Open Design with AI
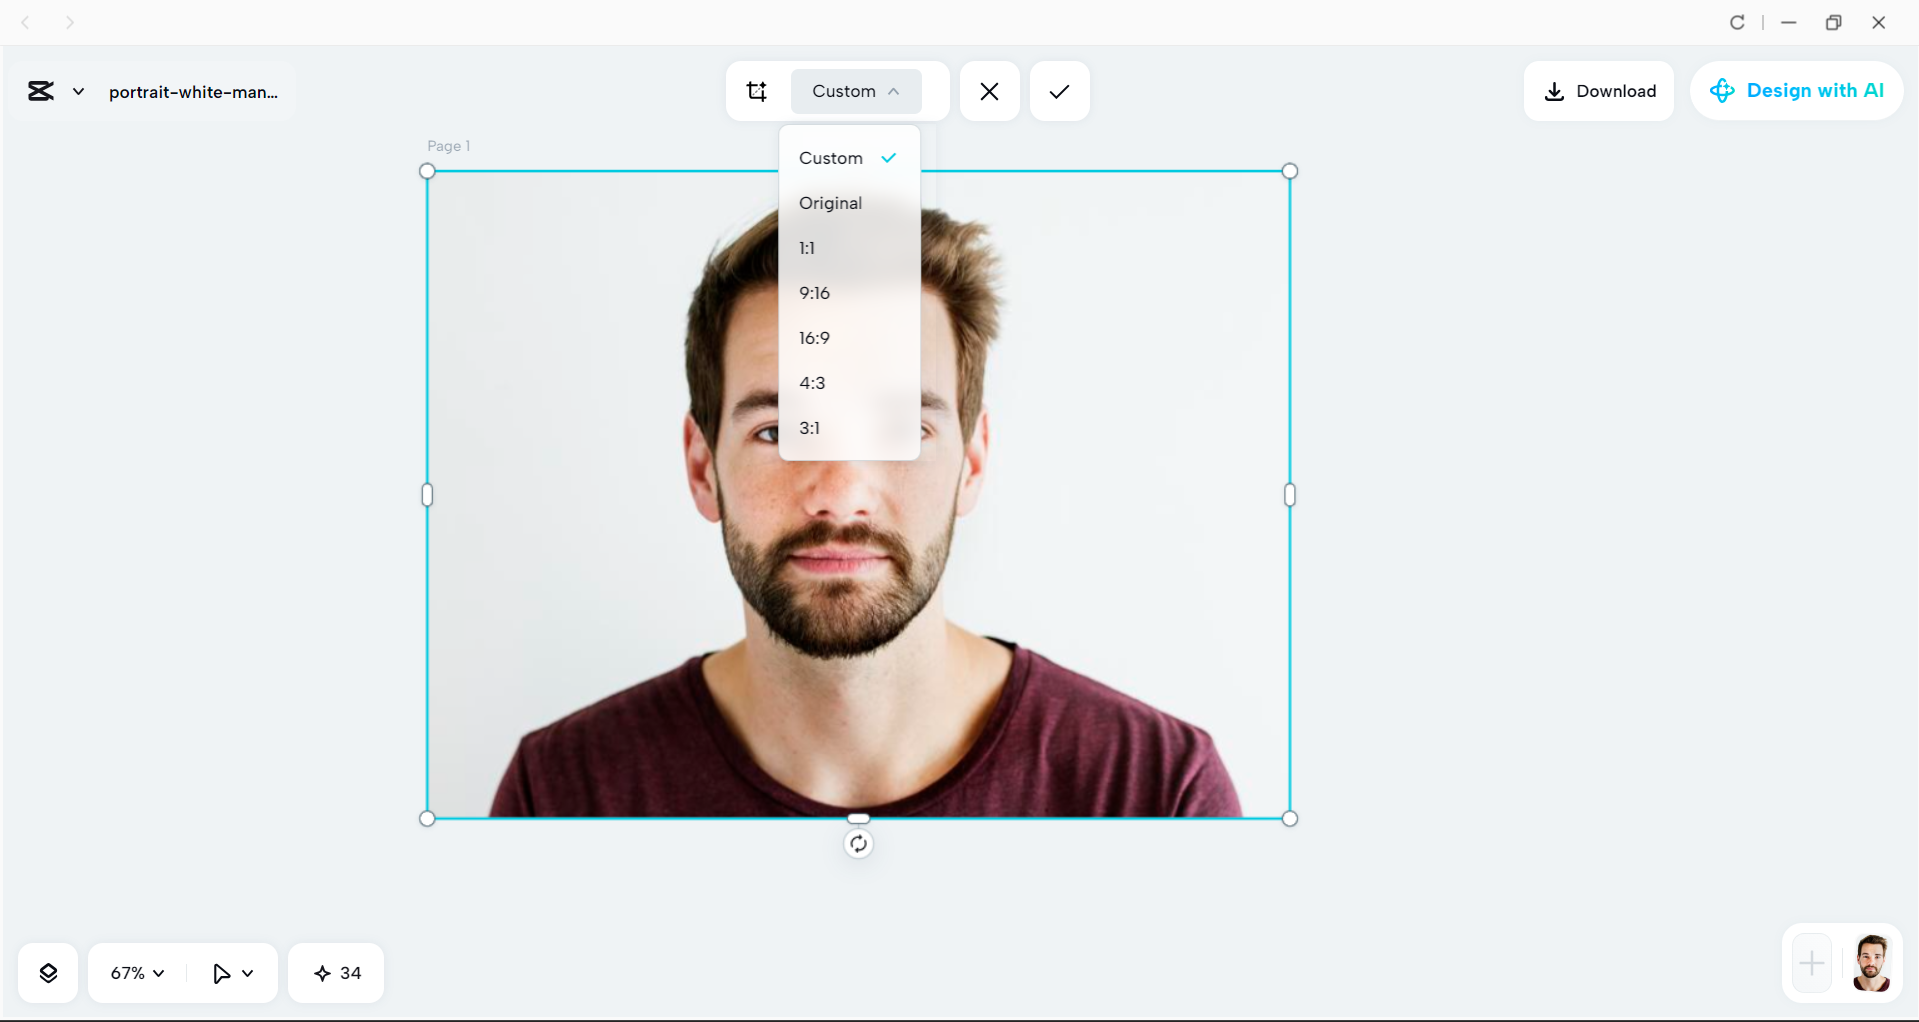Screen dimensions: 1919x1022 coord(1796,90)
